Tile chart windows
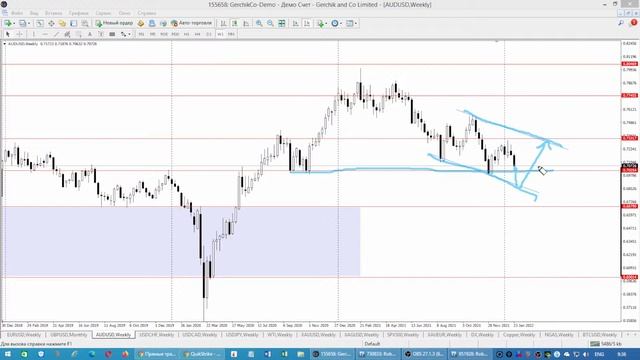 tap(282, 23)
